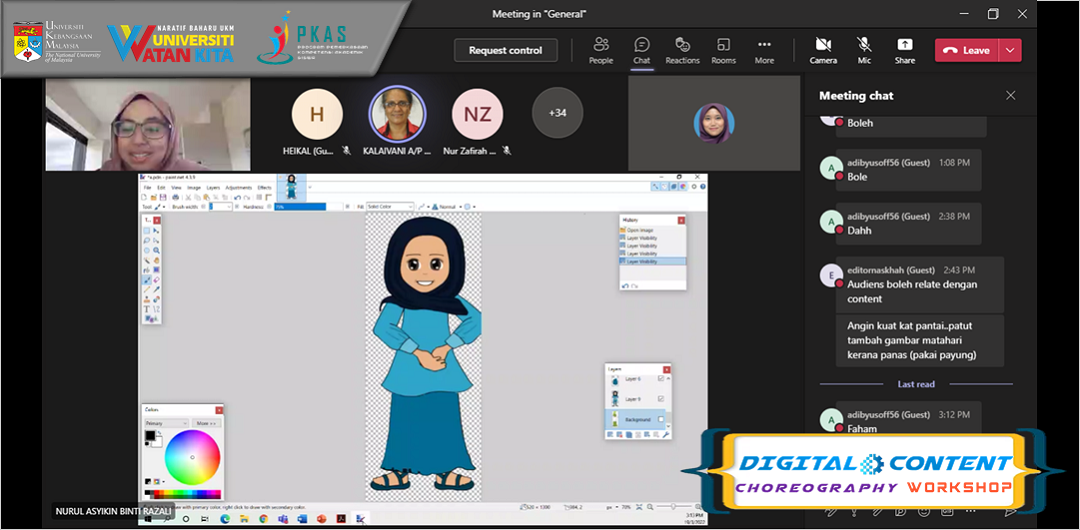Open the Rooms breakout icon

(723, 50)
